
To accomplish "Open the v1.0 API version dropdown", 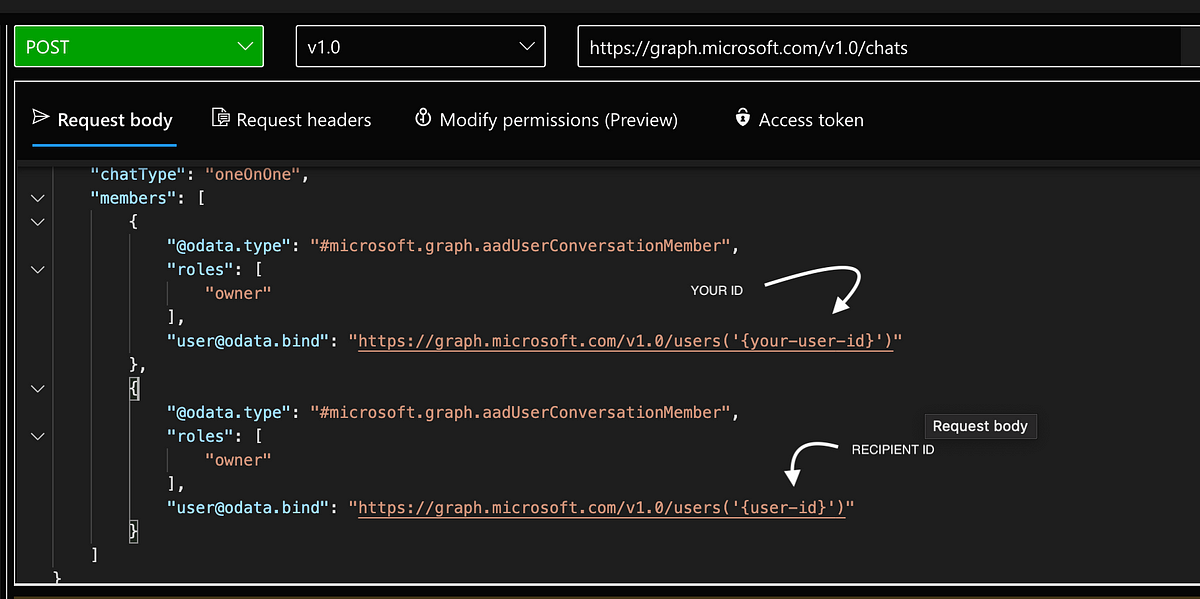I will point(420,46).
